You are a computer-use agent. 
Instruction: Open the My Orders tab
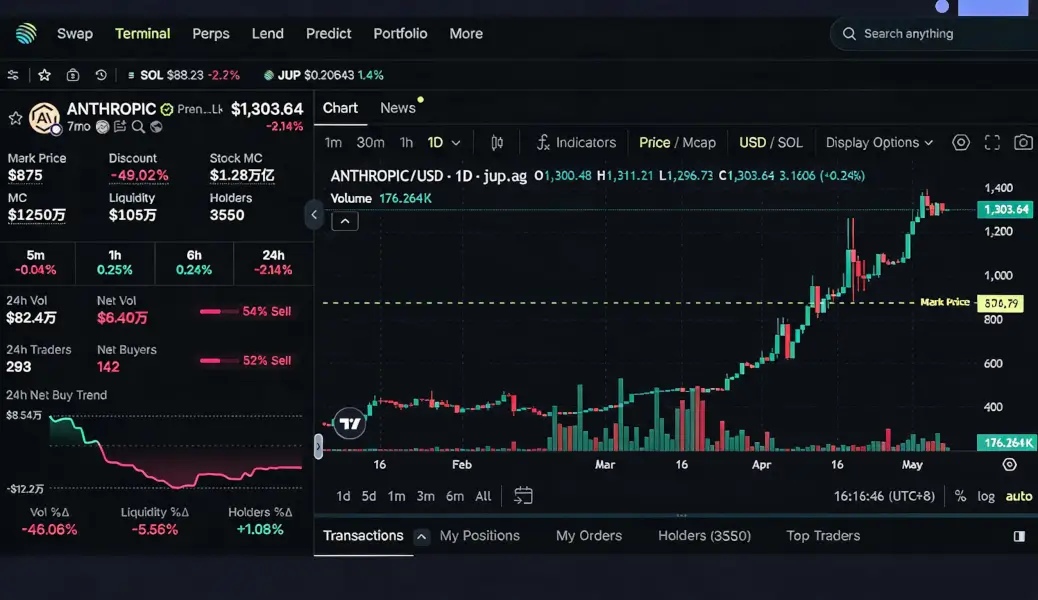589,536
